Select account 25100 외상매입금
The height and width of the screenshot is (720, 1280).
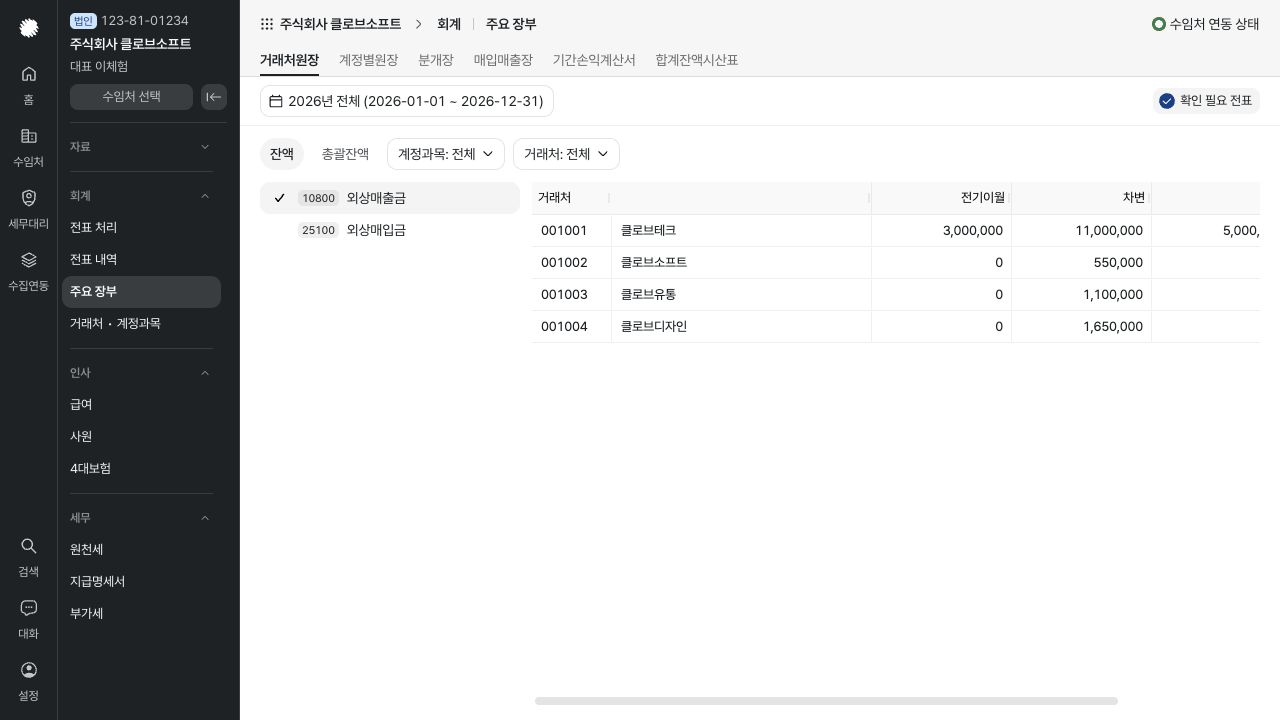(x=390, y=230)
